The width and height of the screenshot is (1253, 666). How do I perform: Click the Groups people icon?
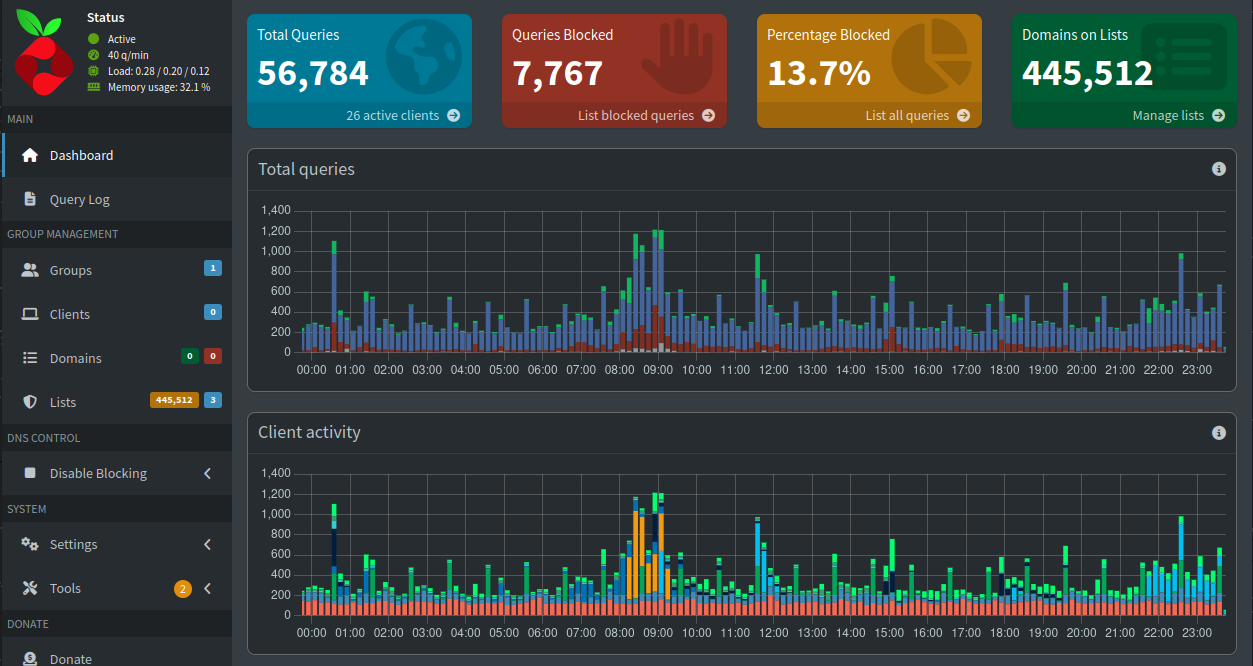(30, 270)
